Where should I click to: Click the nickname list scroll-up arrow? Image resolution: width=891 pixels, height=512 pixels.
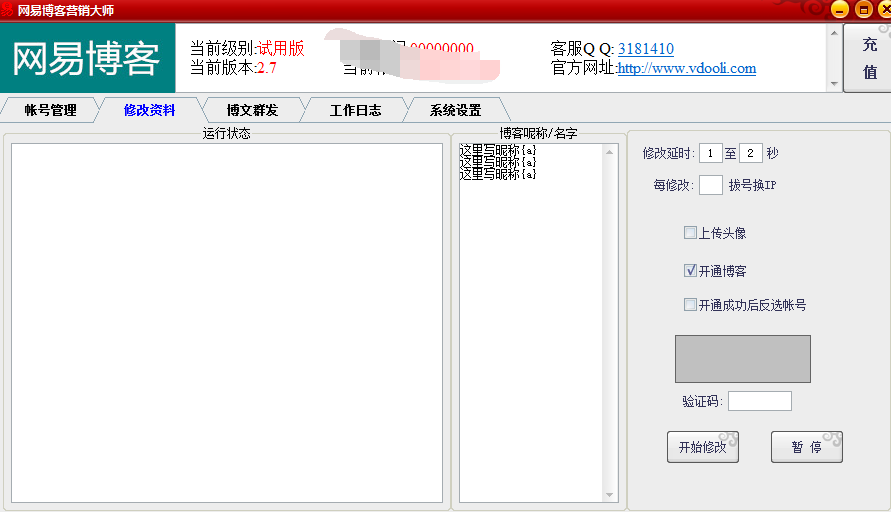coord(610,152)
